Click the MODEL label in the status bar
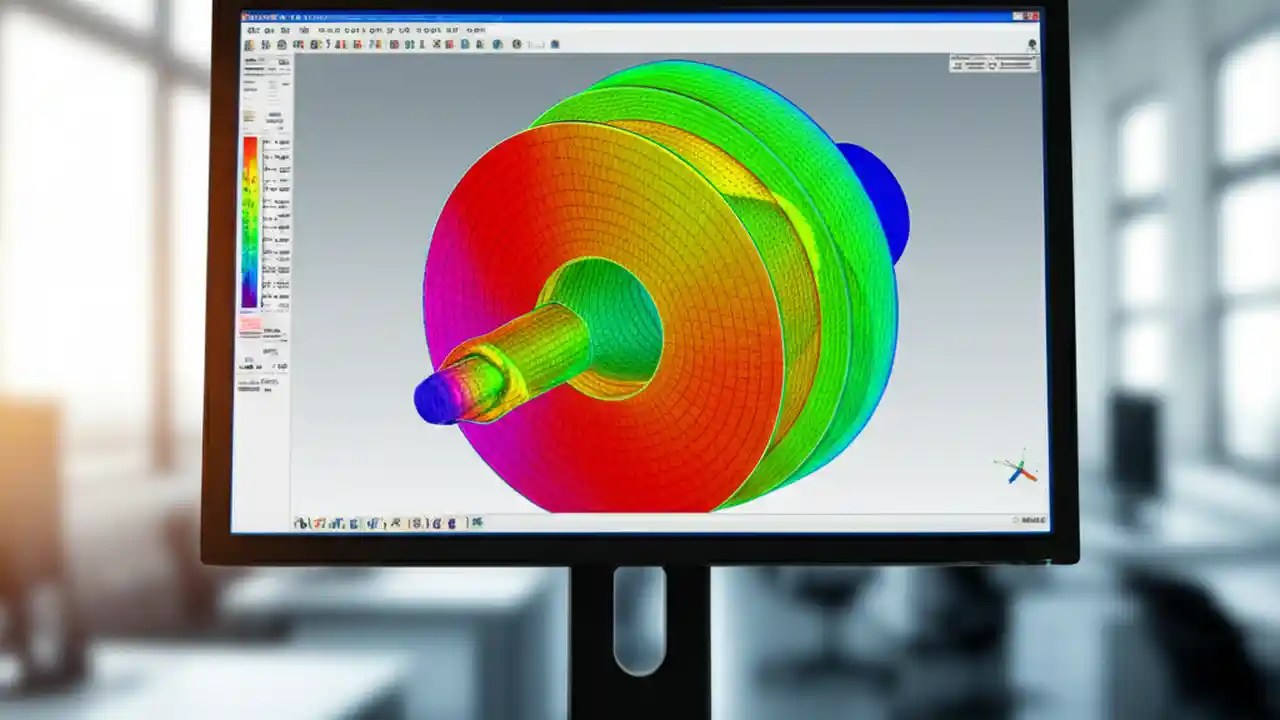This screenshot has width=1280, height=720. pos(1028,518)
